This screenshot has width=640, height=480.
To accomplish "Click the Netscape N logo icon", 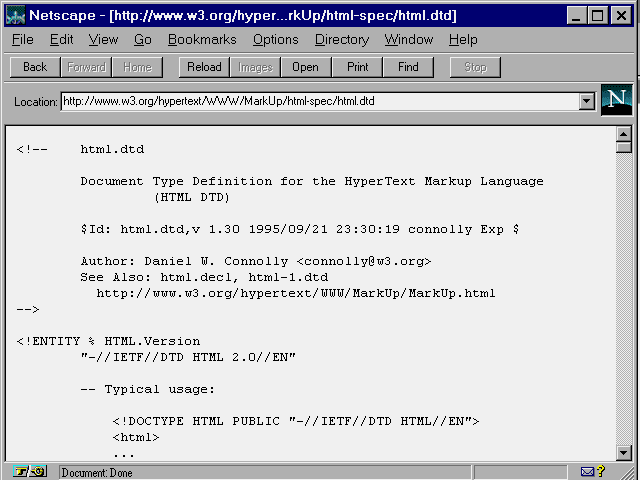I will click(617, 101).
